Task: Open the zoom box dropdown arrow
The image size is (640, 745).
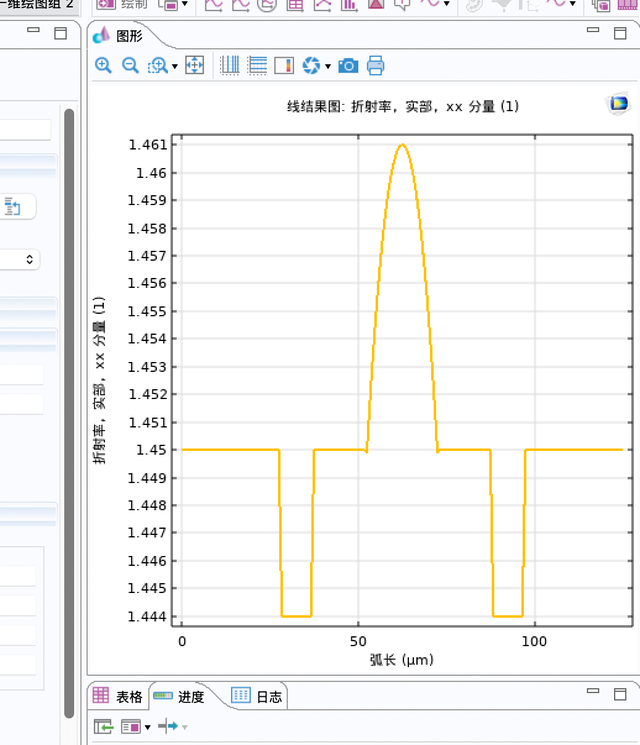Action: [175, 67]
